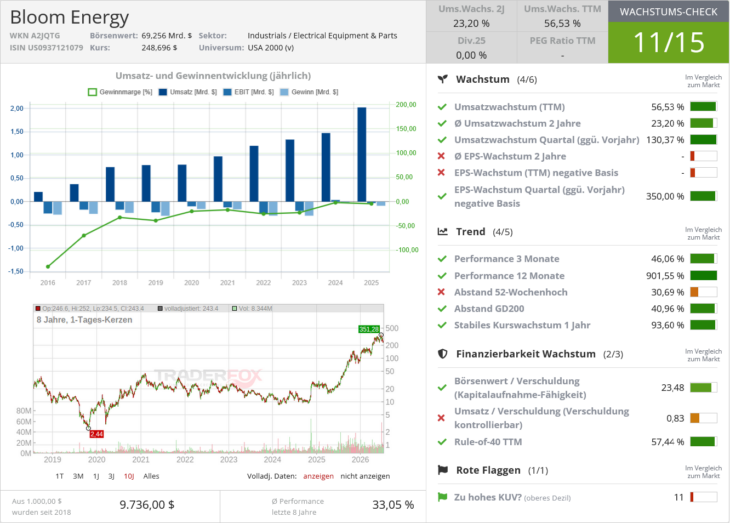Click the Rote Flaggen flag icon
The height and width of the screenshot is (523, 730).
442,470
